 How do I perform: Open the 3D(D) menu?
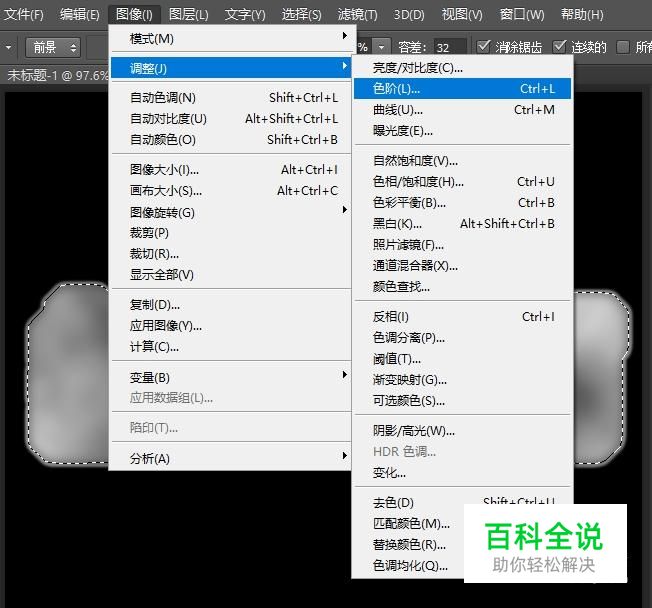[409, 15]
